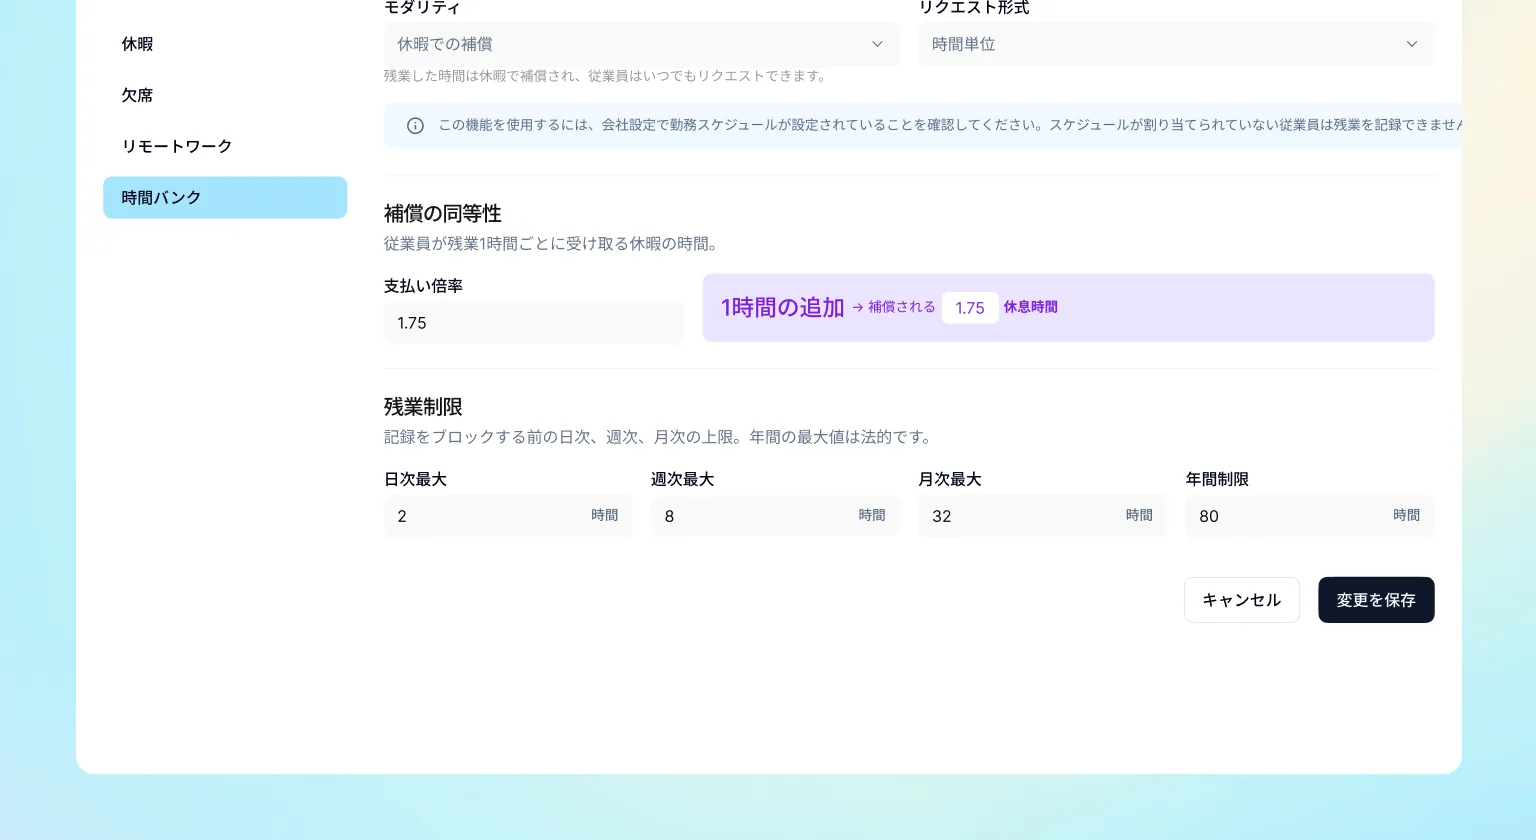Click the 1時間の追加 text

783,308
